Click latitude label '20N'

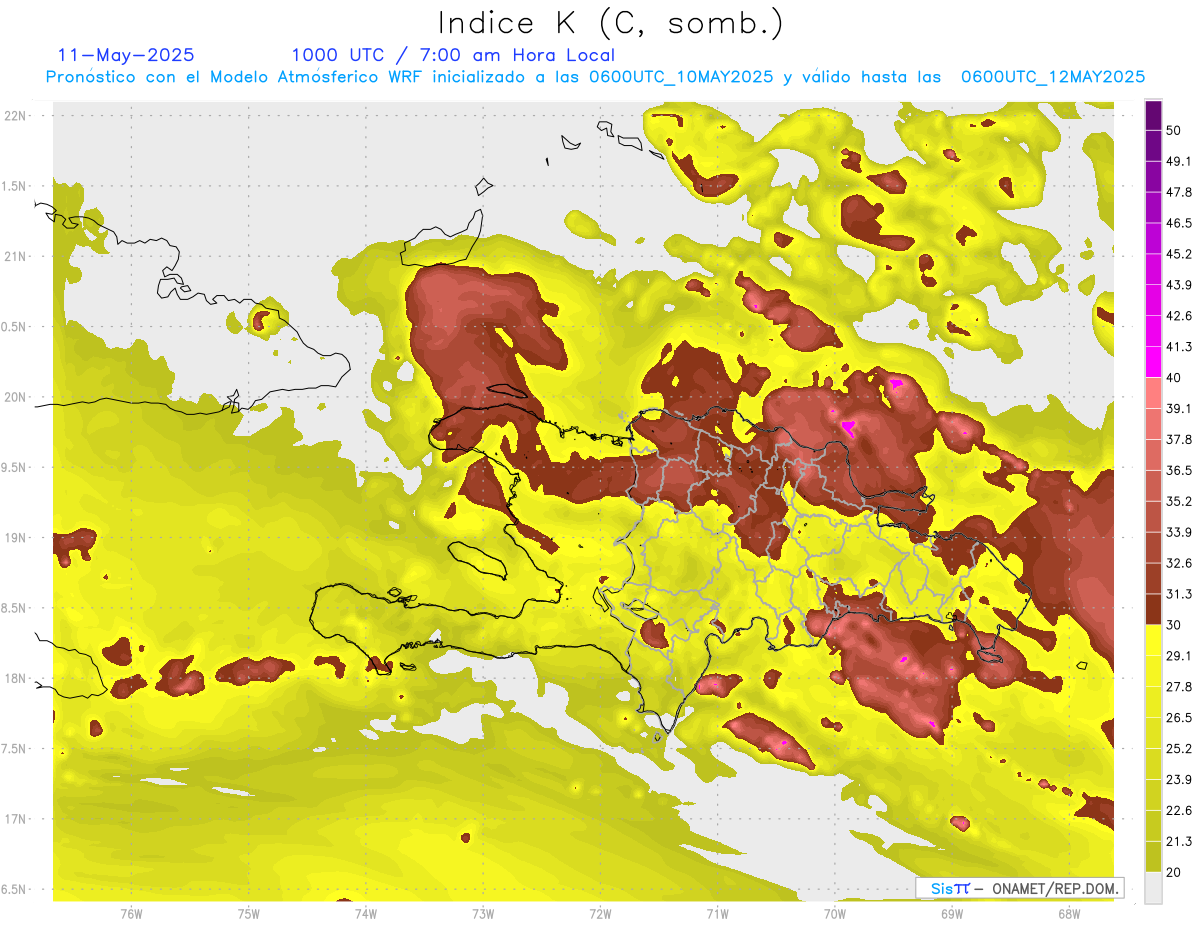point(17,398)
